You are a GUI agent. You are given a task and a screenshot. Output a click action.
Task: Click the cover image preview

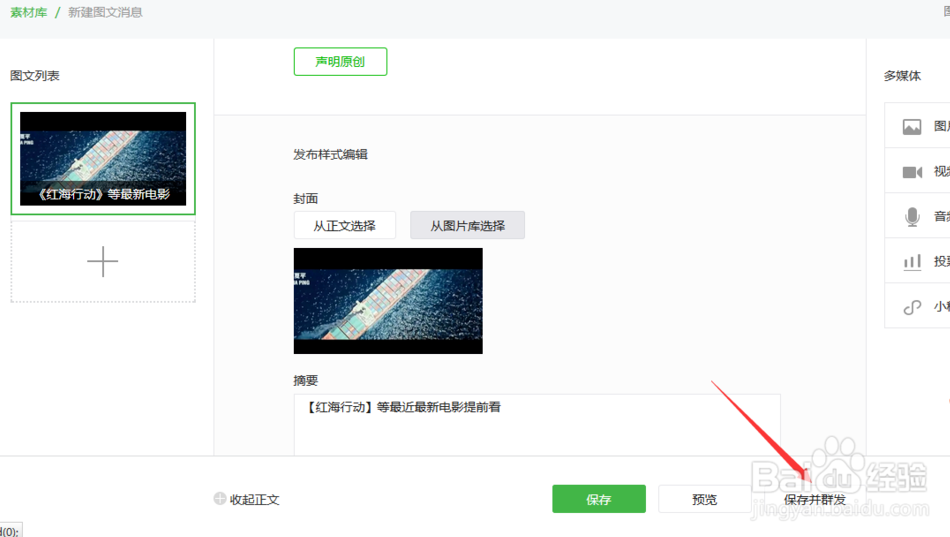pos(388,301)
